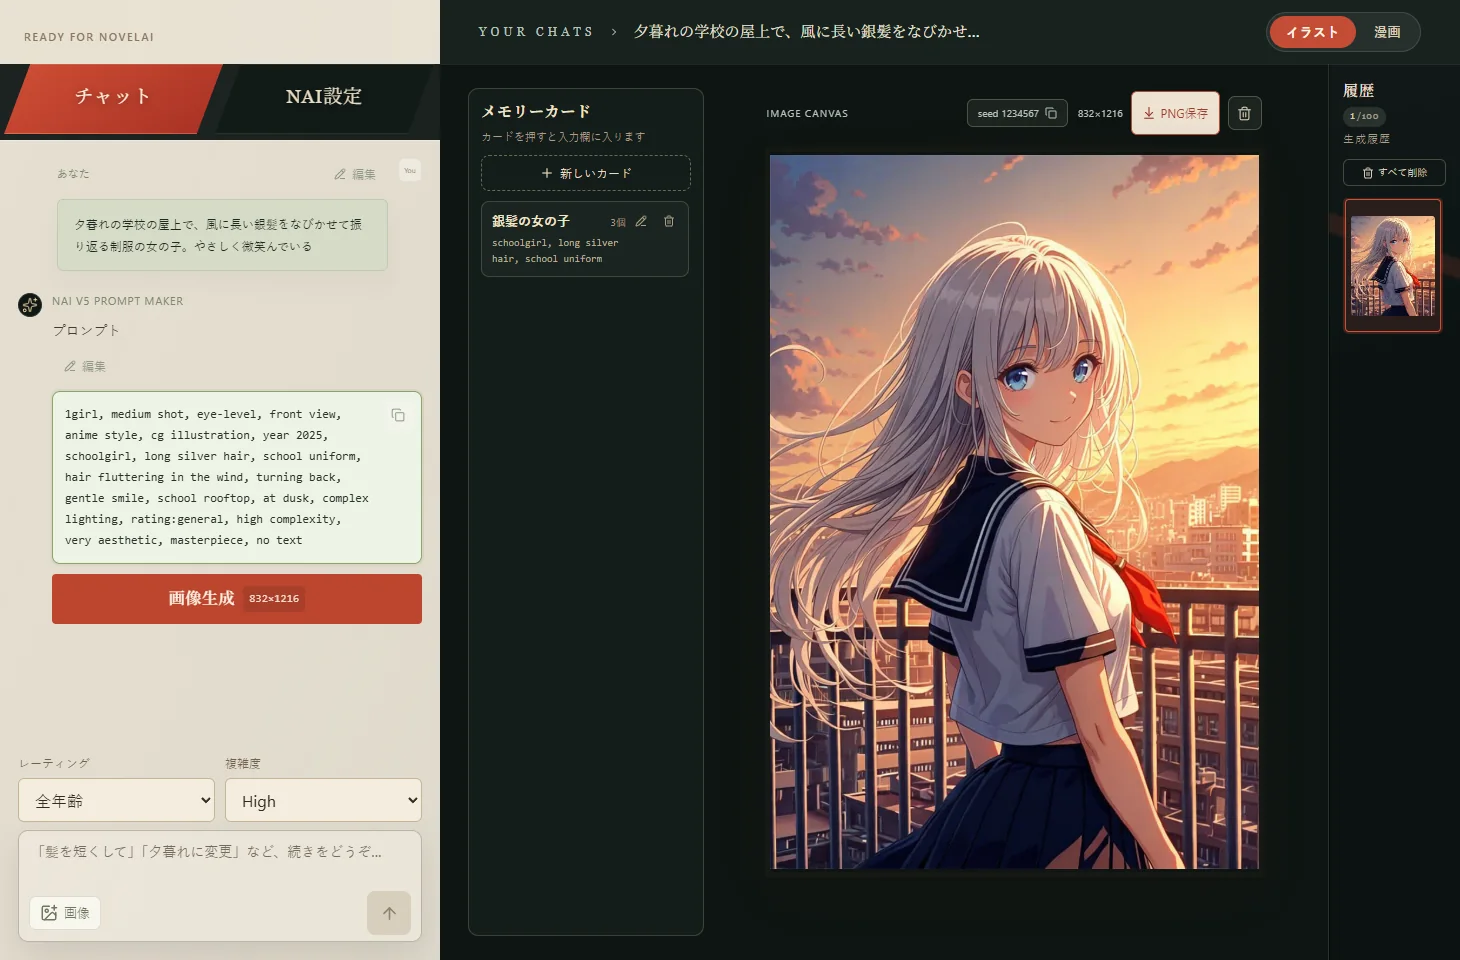Select the 銀髪の女の子 memory card
The height and width of the screenshot is (960, 1460).
[x=585, y=239]
